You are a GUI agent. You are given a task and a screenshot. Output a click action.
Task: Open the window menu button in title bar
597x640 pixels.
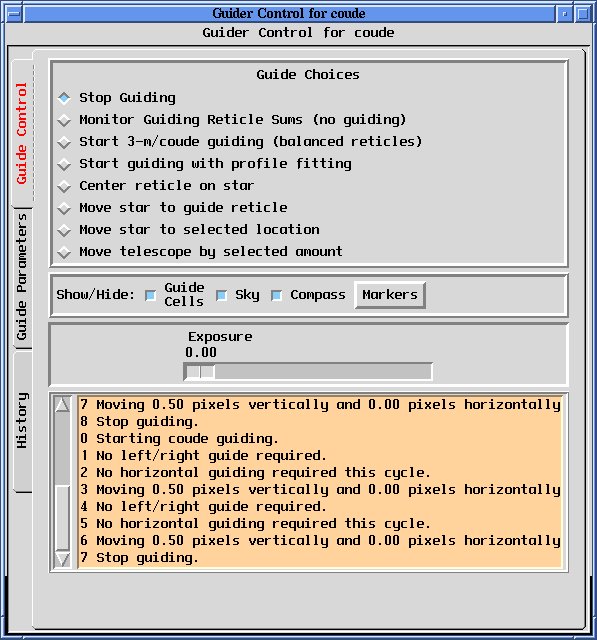tap(14, 14)
